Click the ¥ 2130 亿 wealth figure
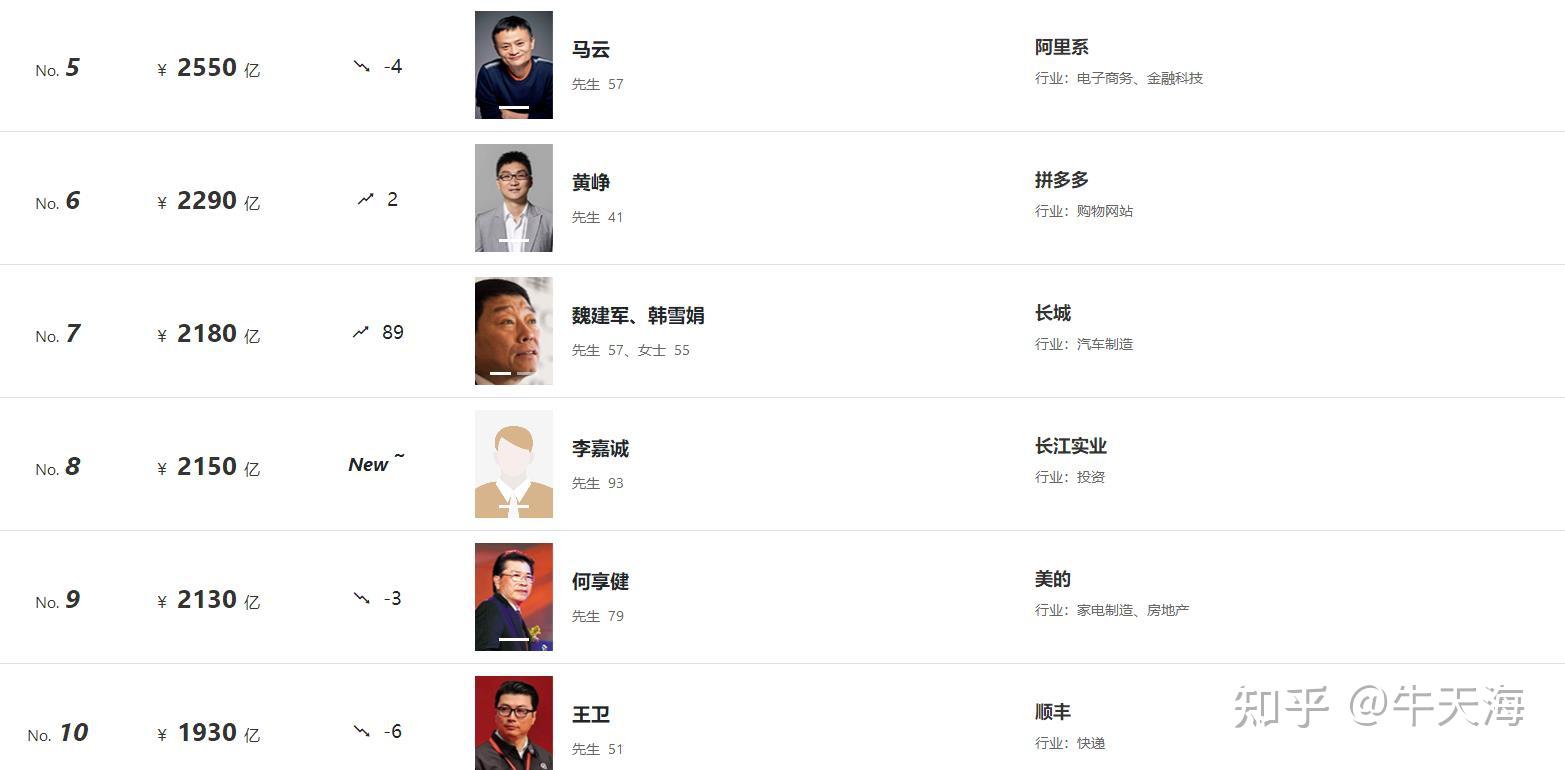The width and height of the screenshot is (1565, 770). (x=208, y=600)
